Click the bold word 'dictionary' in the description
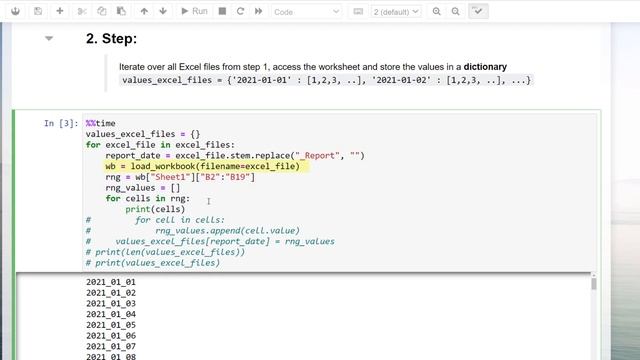 pos(485,67)
